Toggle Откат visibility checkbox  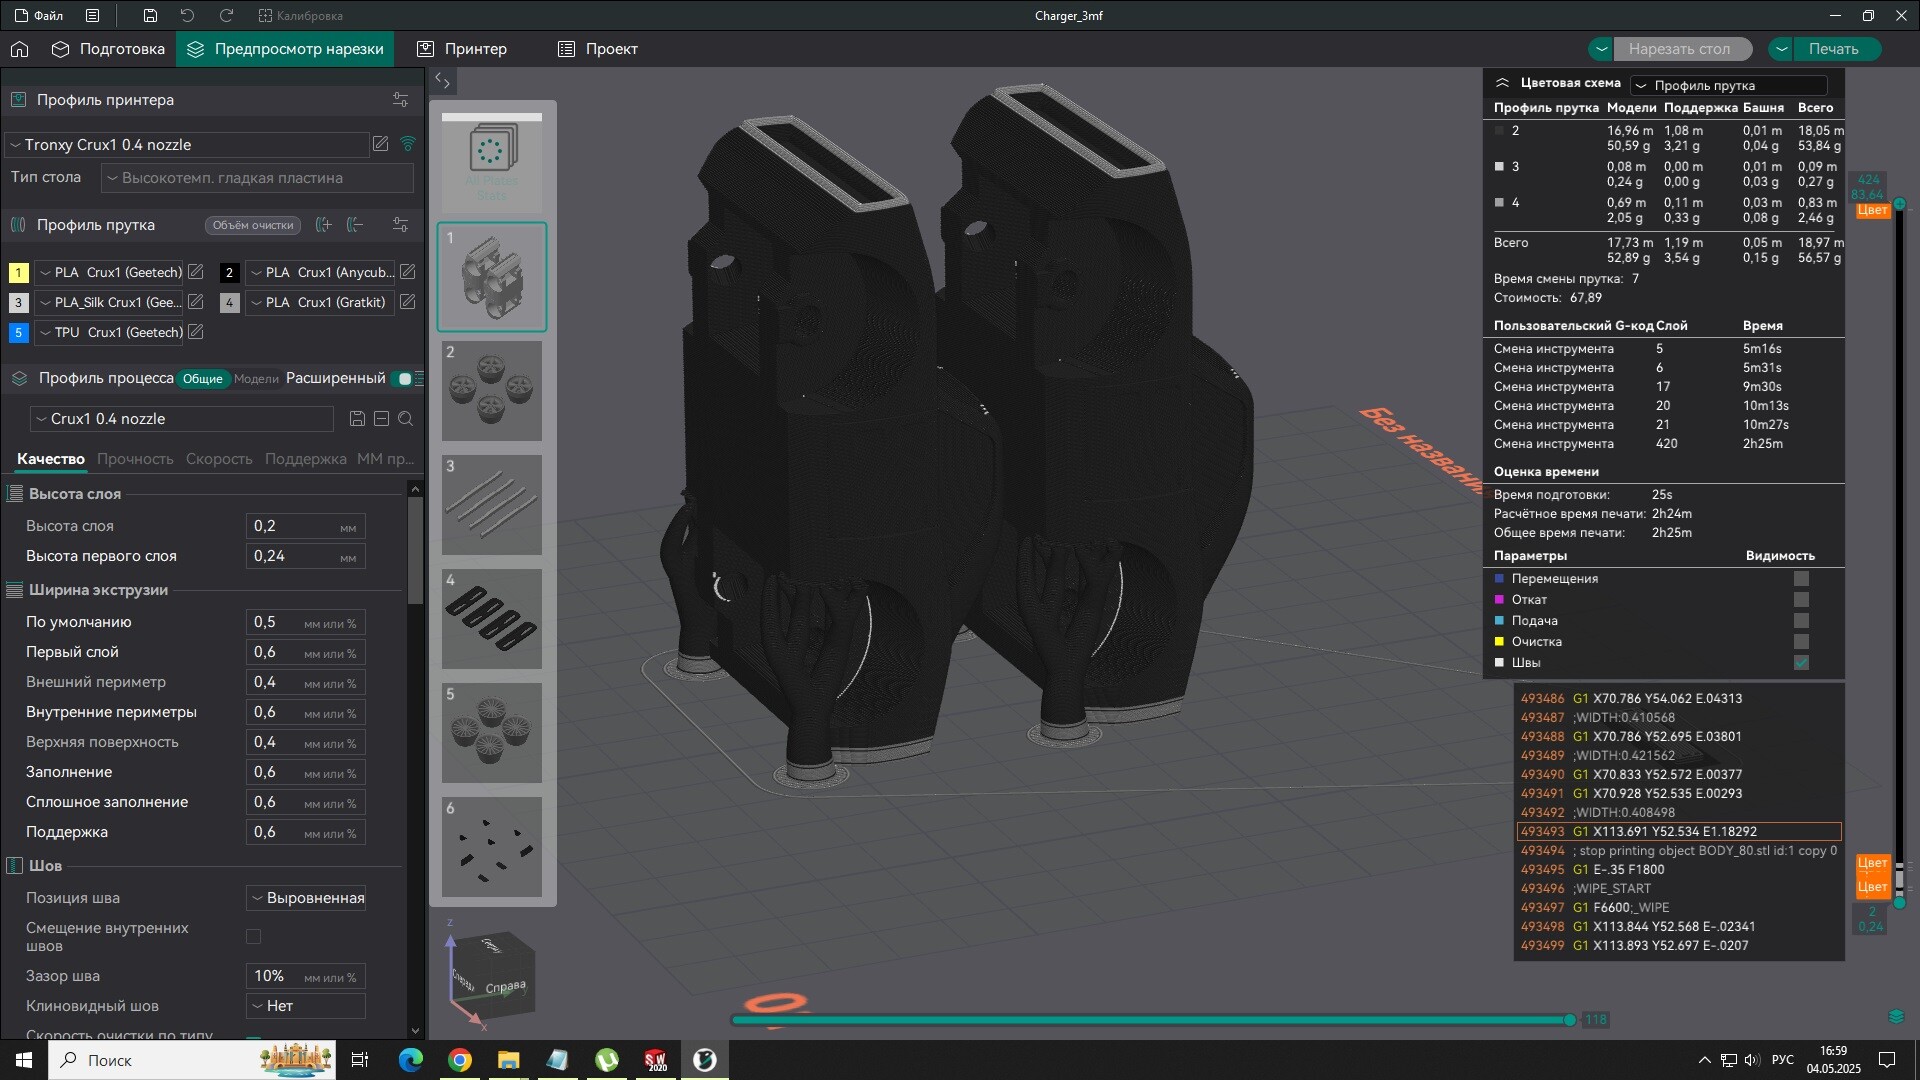(x=1801, y=600)
